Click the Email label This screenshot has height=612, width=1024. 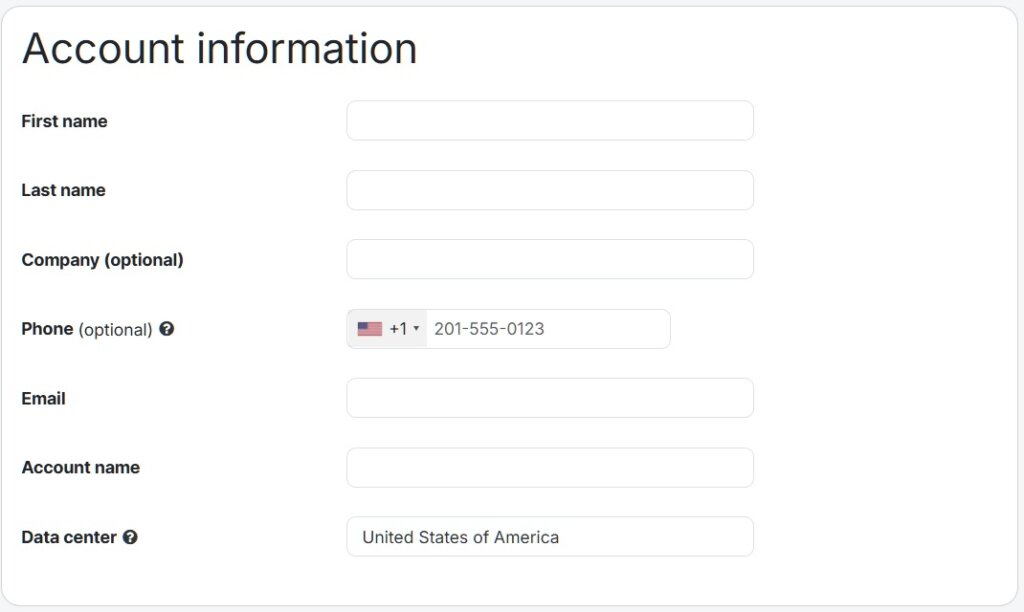pos(44,398)
